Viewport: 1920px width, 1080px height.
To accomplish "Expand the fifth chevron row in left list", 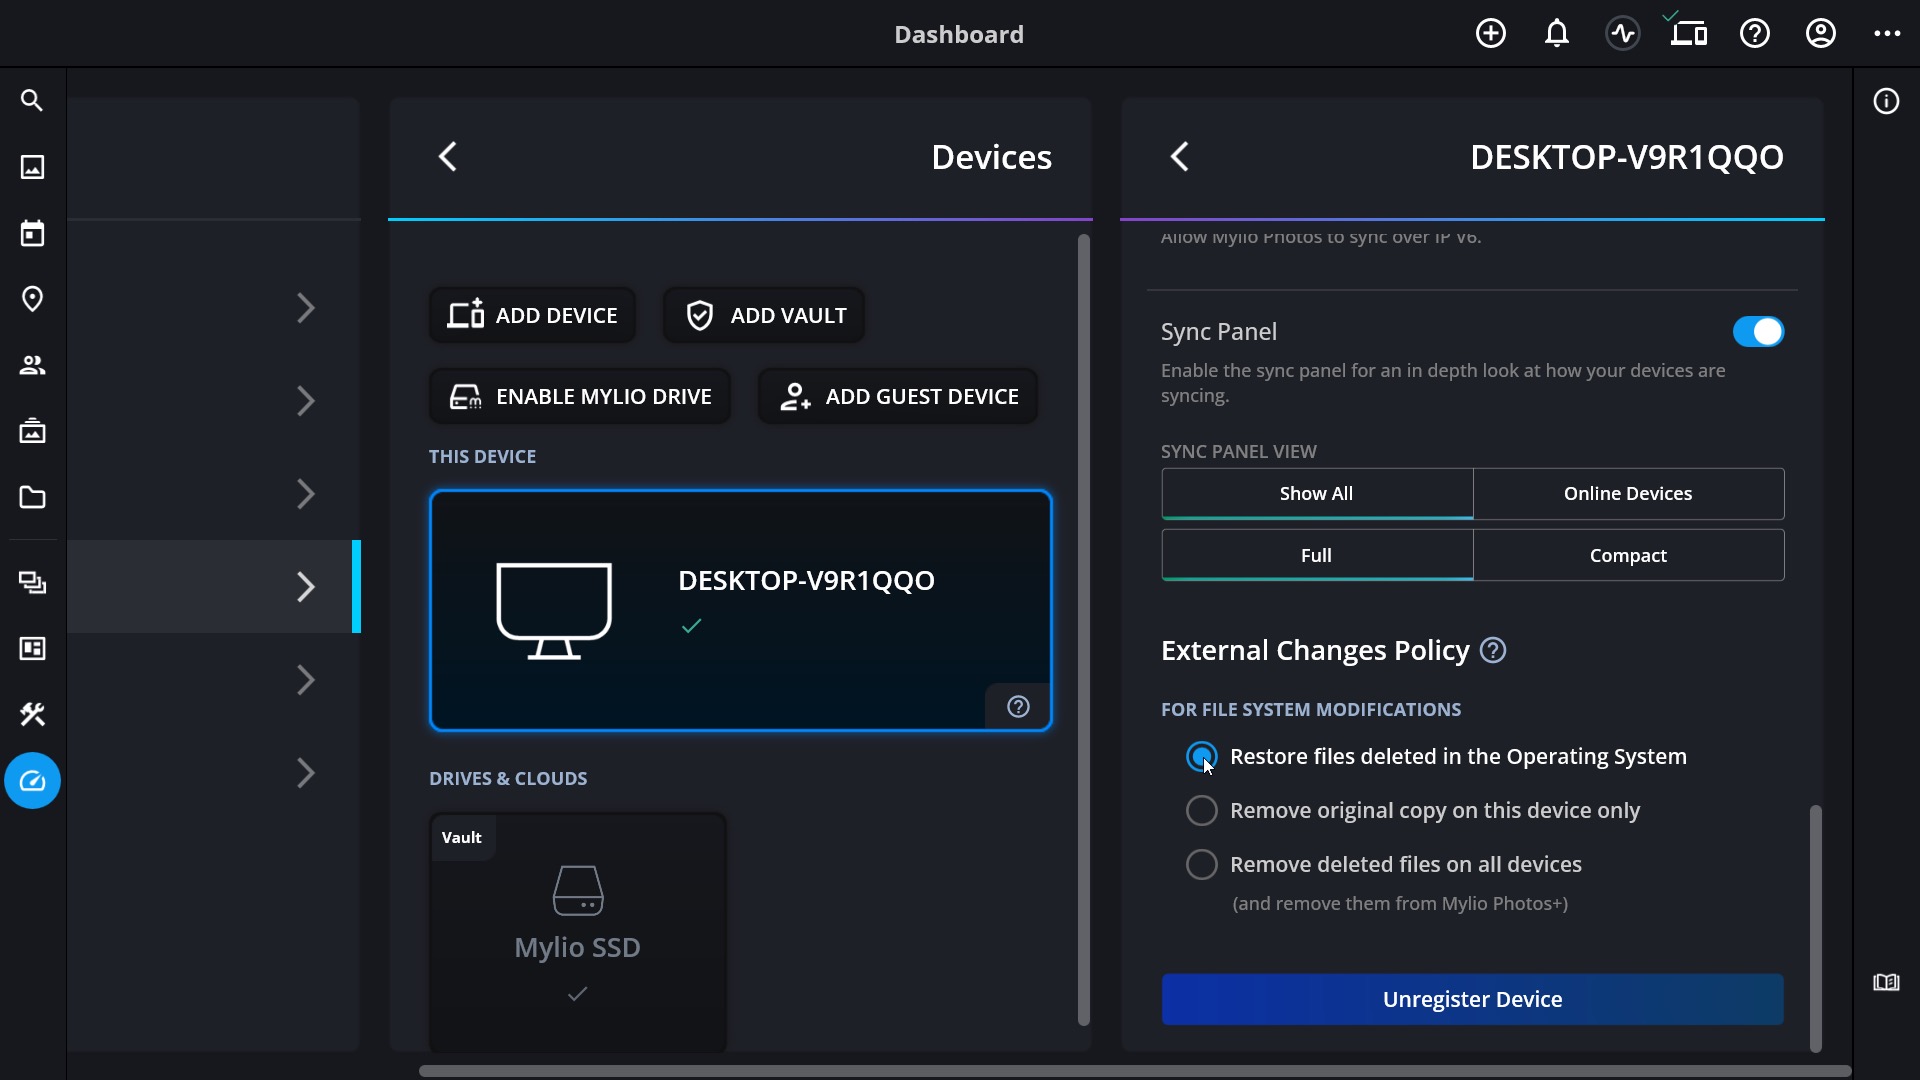I will pyautogui.click(x=306, y=680).
